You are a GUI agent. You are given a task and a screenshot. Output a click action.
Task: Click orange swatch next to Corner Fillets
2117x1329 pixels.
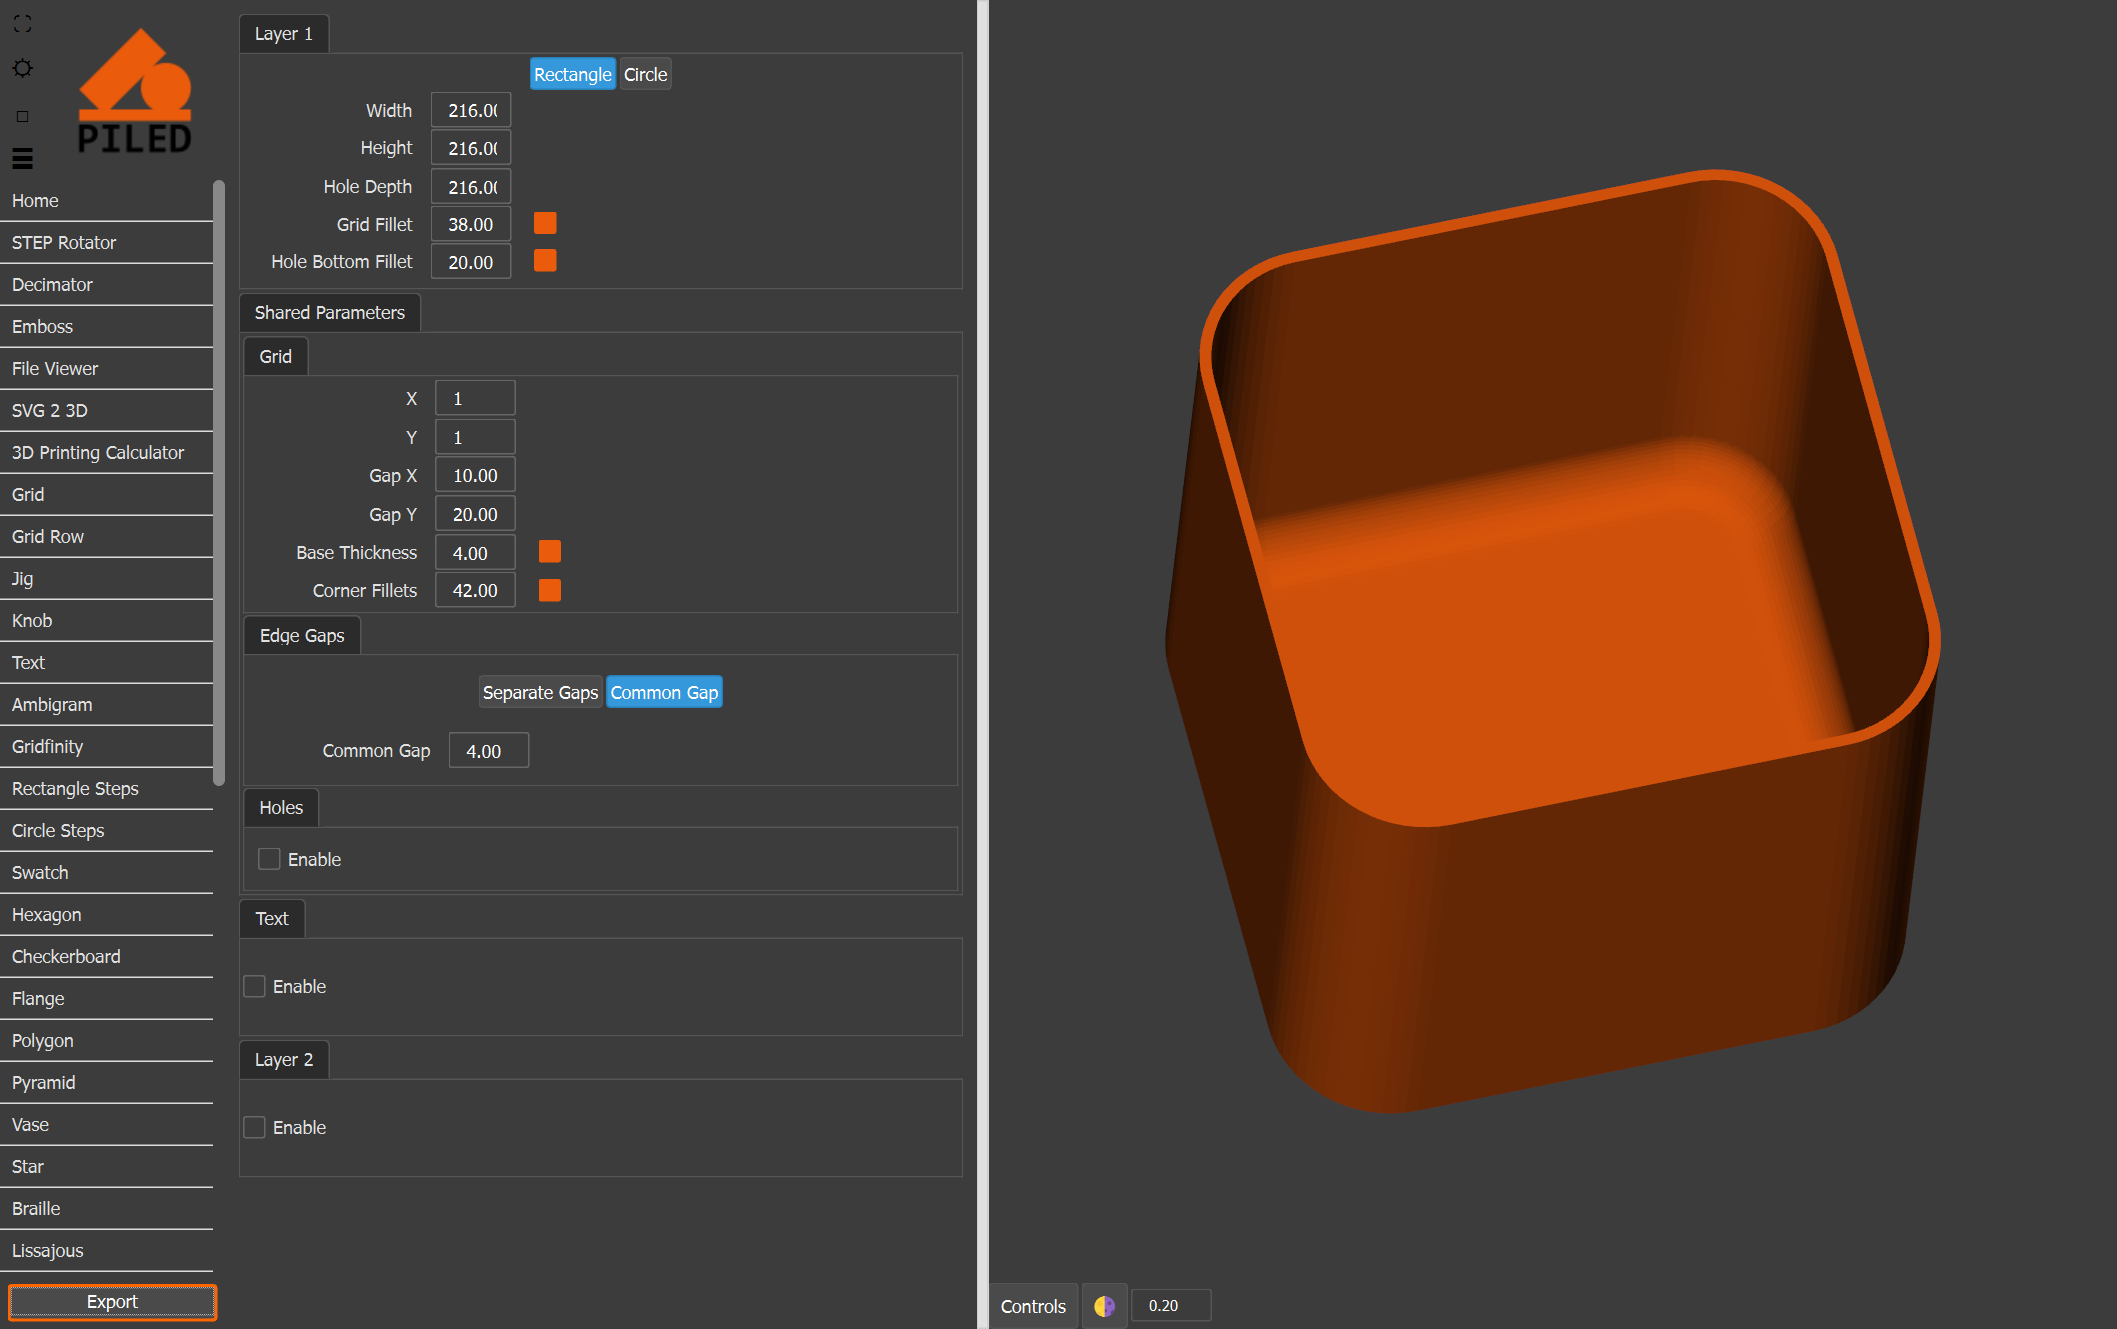pos(550,590)
